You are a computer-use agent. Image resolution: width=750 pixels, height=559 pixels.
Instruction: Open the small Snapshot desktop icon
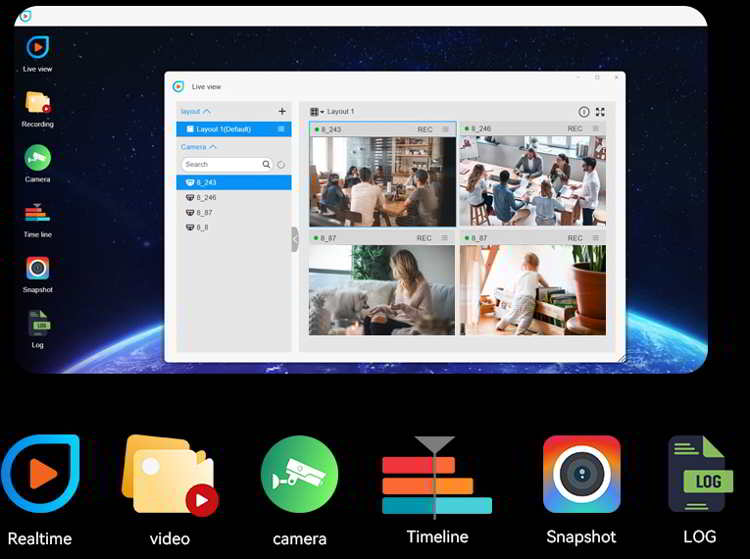pos(37,268)
